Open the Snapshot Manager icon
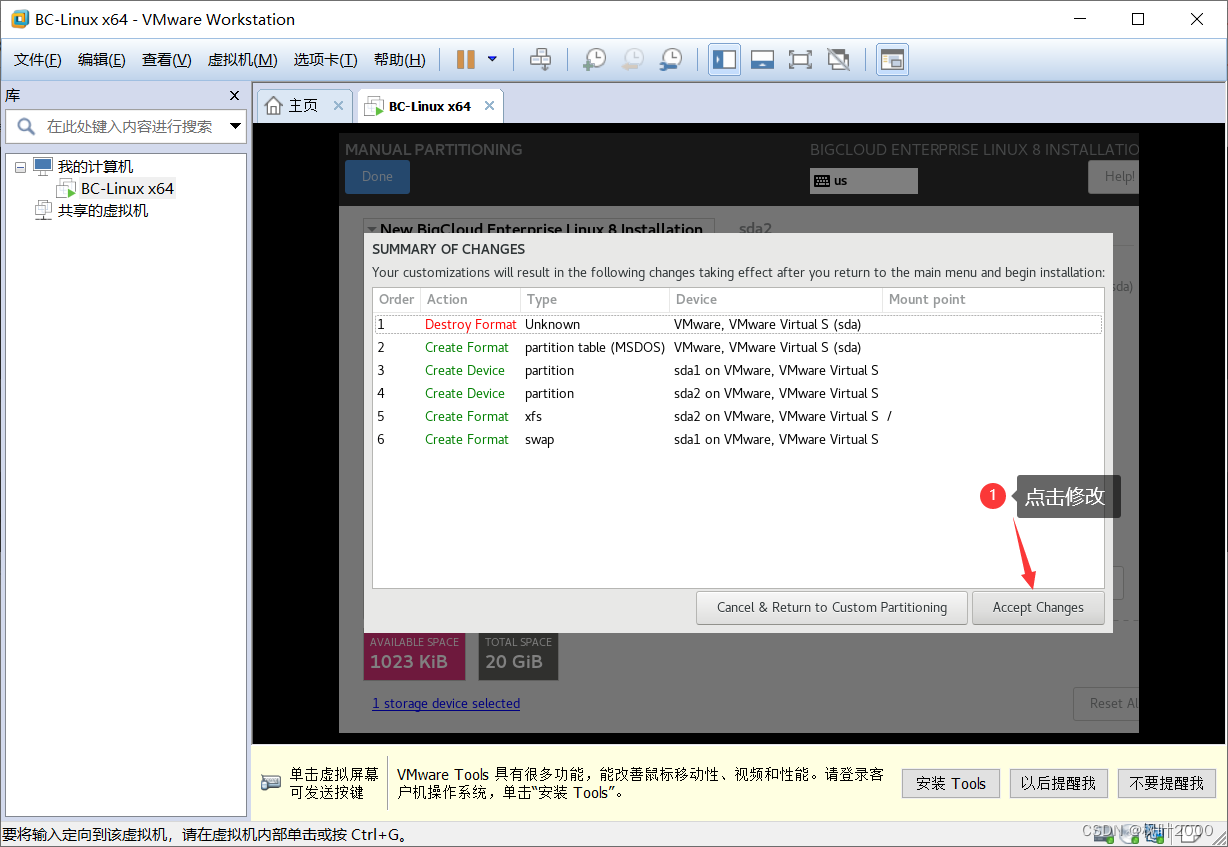This screenshot has height=847, width=1228. 670,59
